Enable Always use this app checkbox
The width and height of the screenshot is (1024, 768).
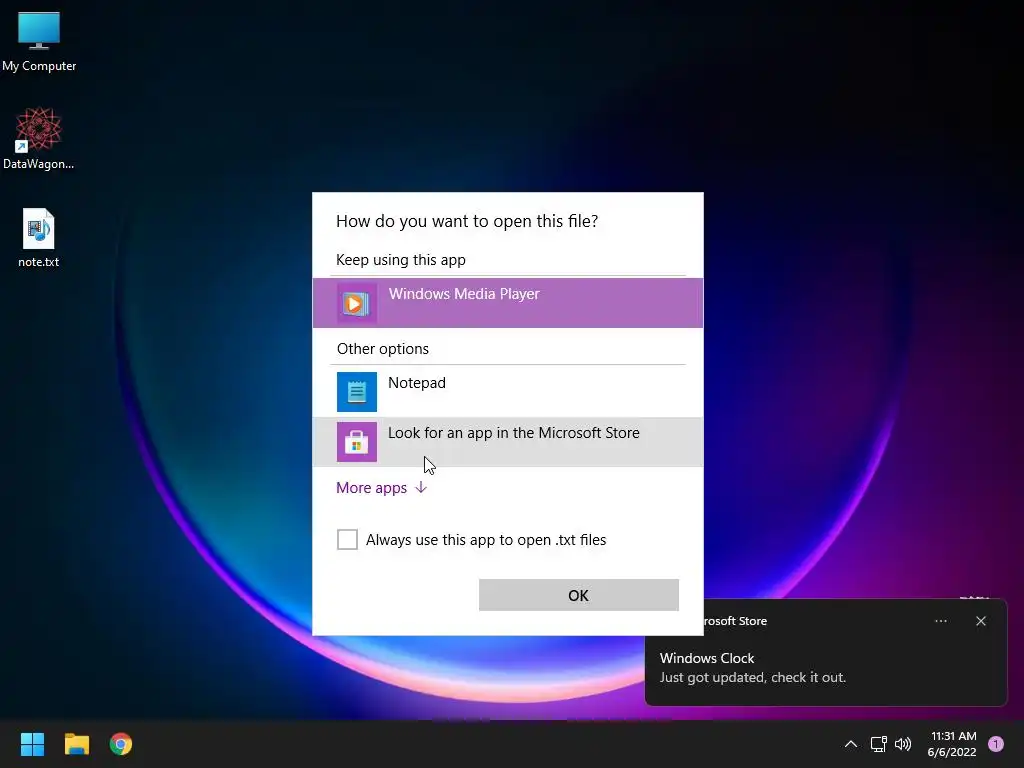347,539
